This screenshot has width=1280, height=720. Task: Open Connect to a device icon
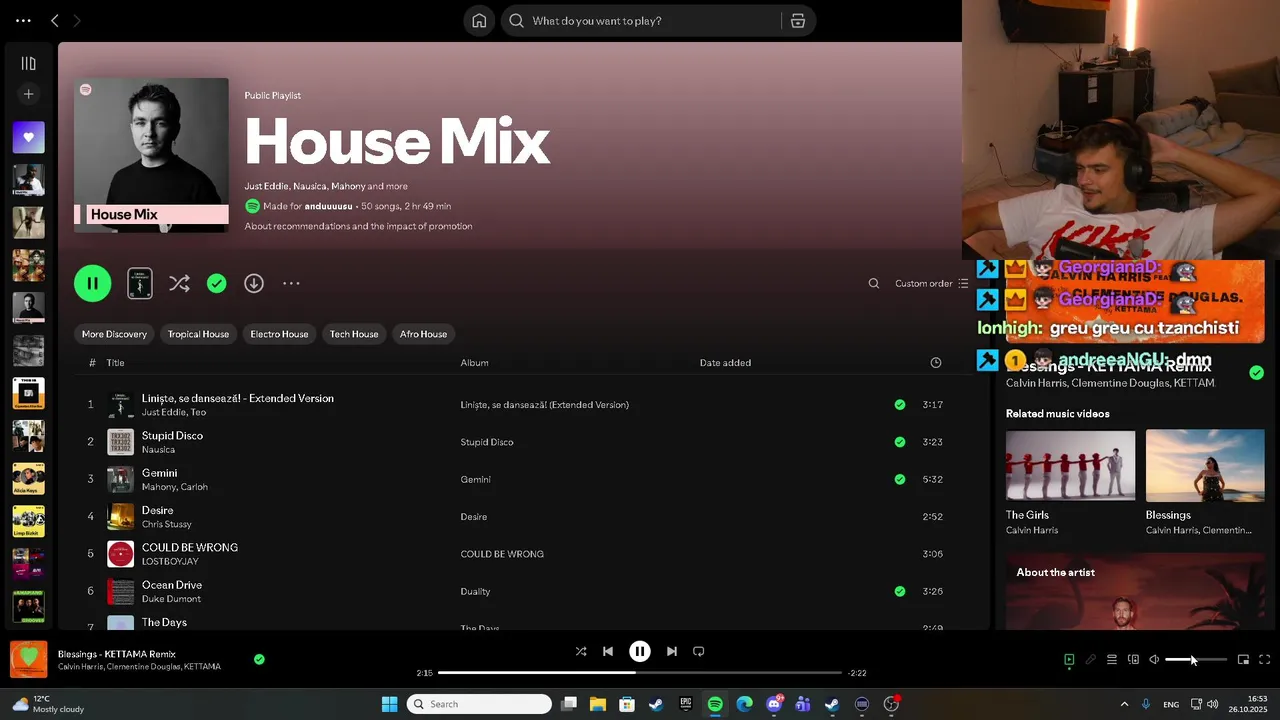pos(1133,660)
